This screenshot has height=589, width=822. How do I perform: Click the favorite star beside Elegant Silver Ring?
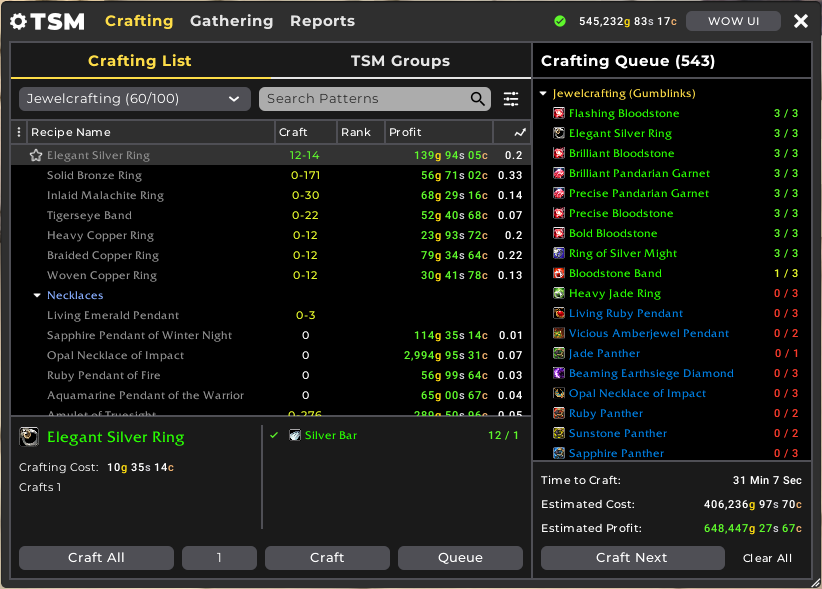tap(36, 156)
